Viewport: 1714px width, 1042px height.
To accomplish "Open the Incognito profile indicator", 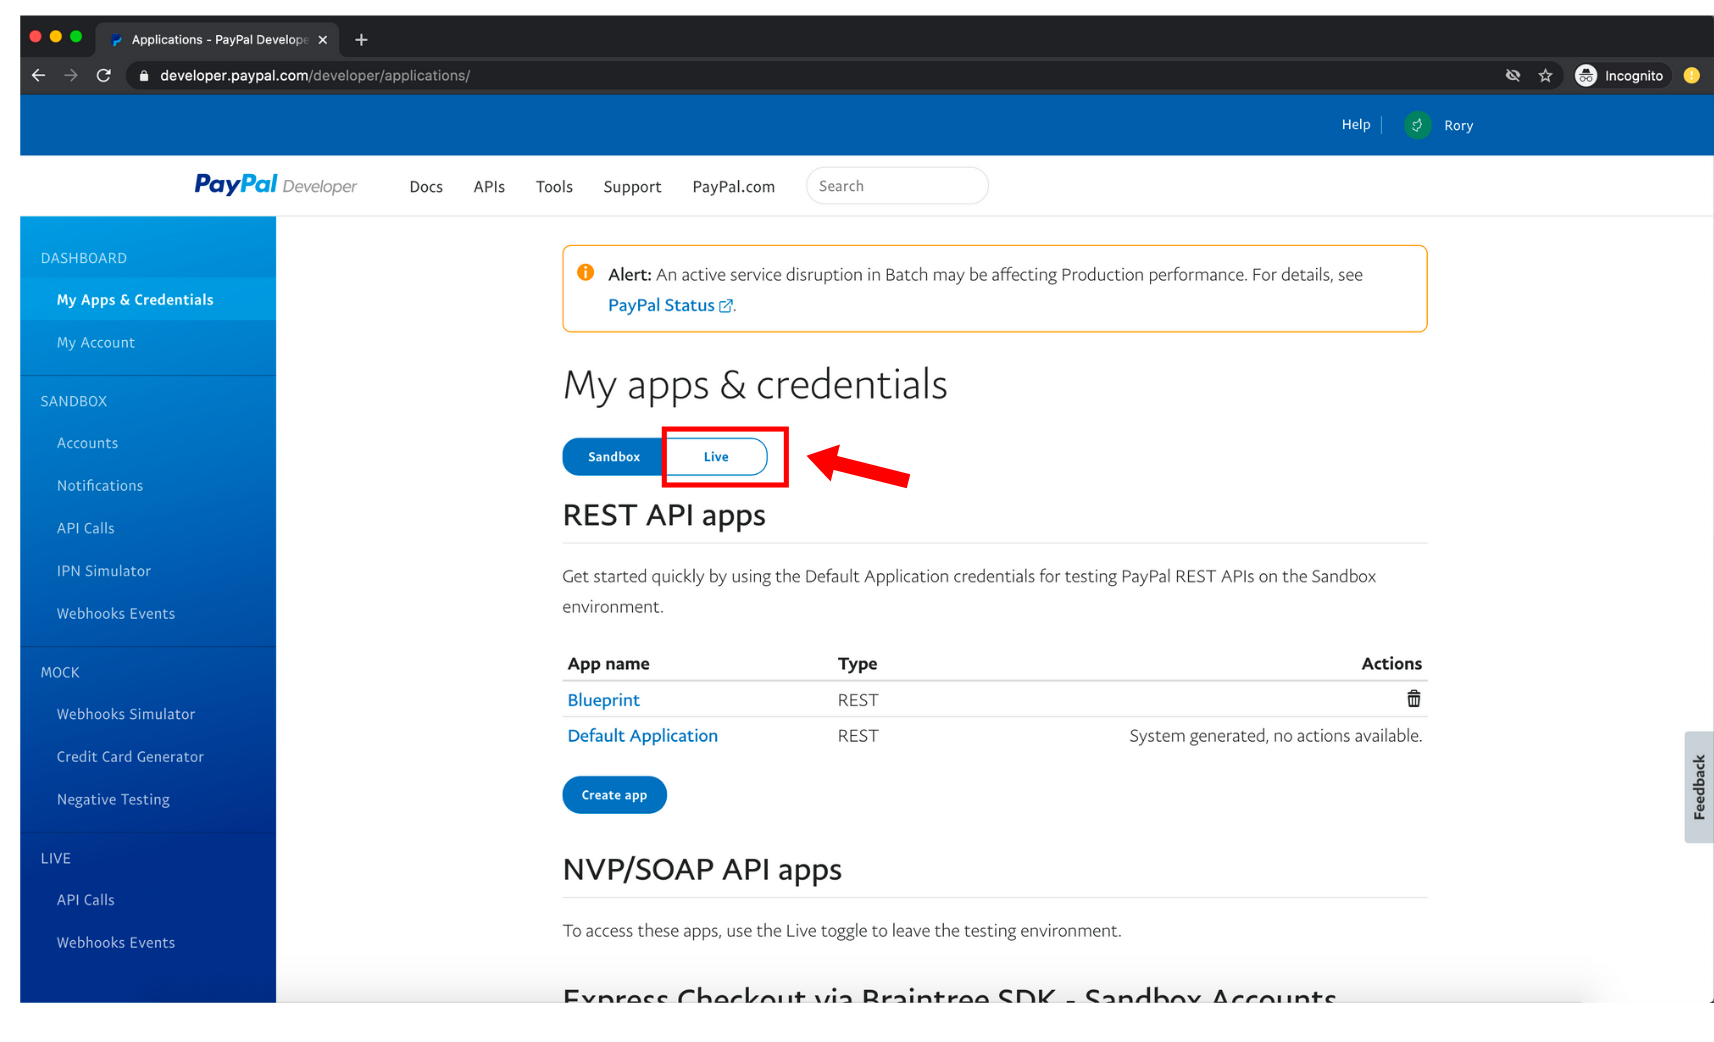I will tap(1620, 75).
